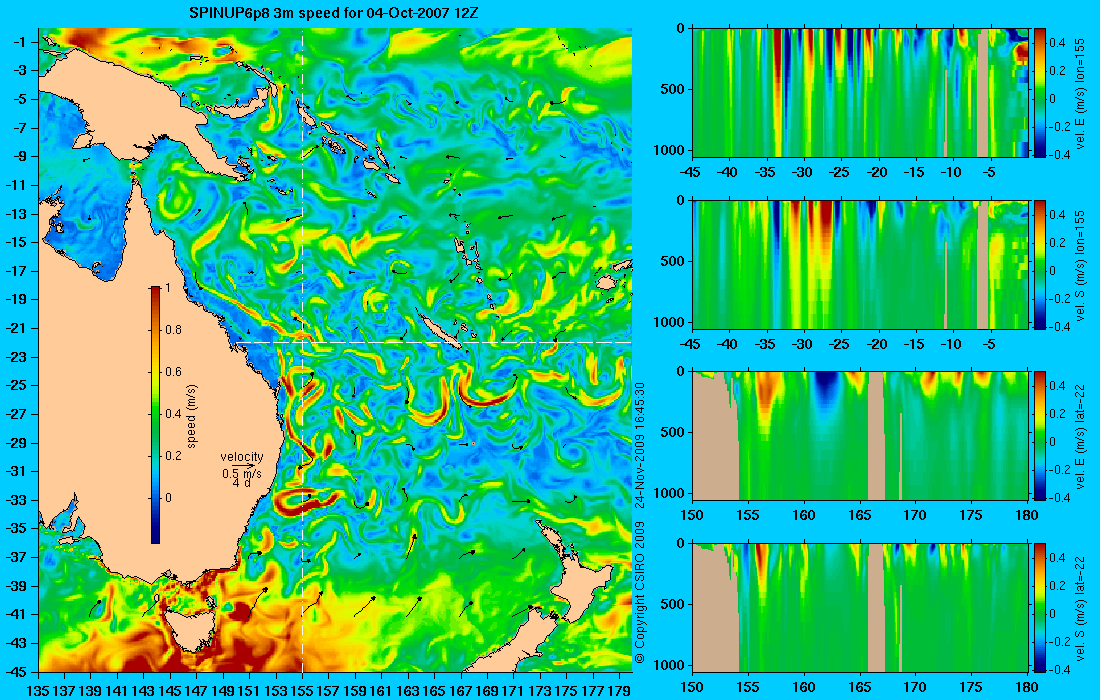Click the speed (m/s) colorbar inside the map
Screen dimensions: 1100x700
coord(155,415)
